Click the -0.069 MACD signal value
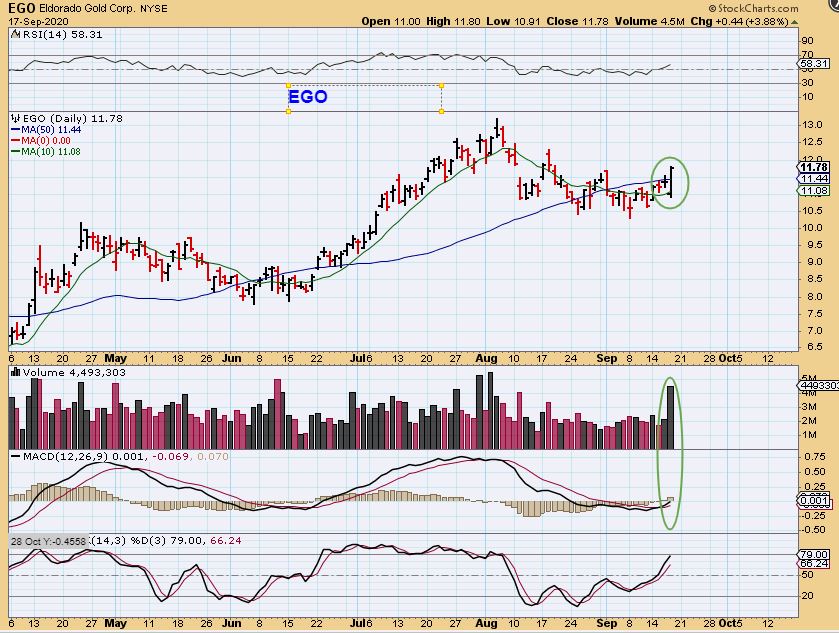 [x=171, y=456]
